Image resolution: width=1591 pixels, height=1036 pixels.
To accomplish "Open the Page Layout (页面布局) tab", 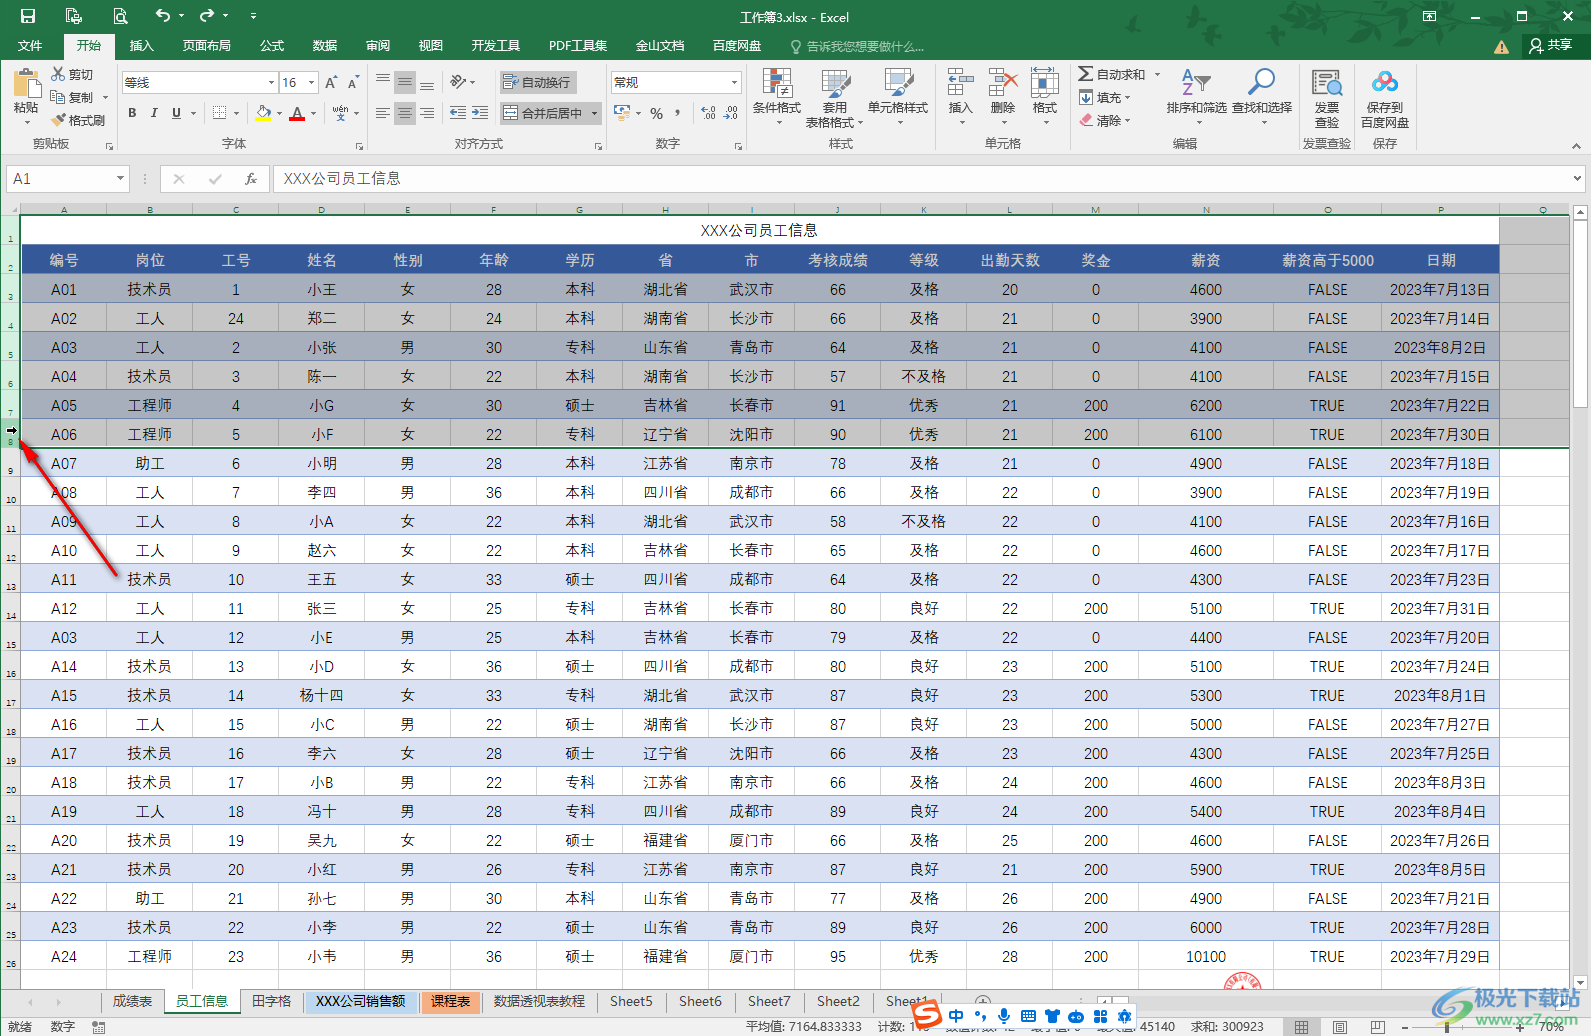I will 206,45.
